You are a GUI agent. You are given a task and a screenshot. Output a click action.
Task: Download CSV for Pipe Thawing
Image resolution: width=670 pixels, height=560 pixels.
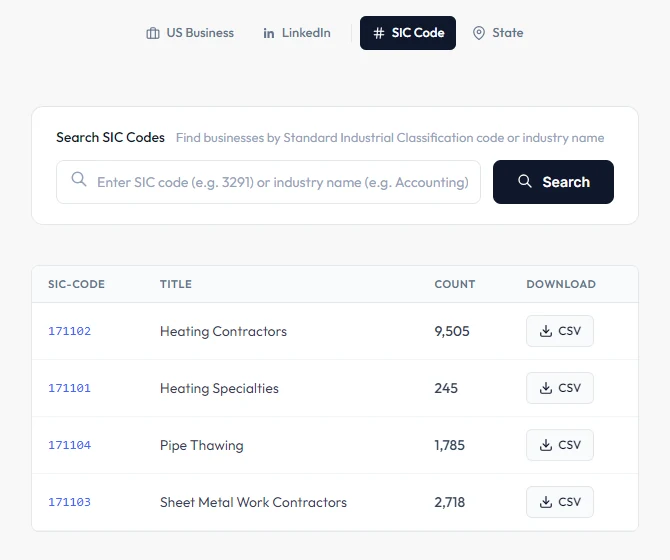pos(560,445)
